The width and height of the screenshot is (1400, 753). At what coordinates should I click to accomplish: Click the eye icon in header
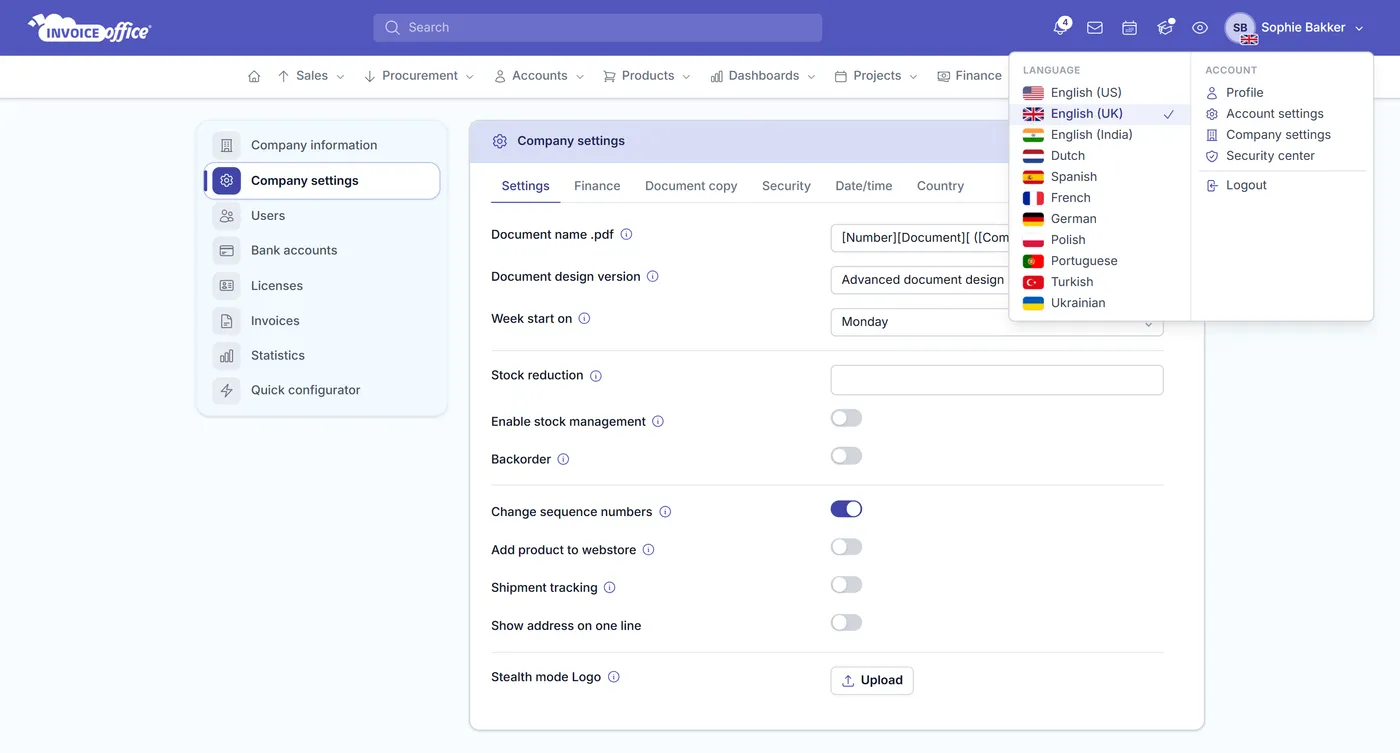[x=1200, y=28]
